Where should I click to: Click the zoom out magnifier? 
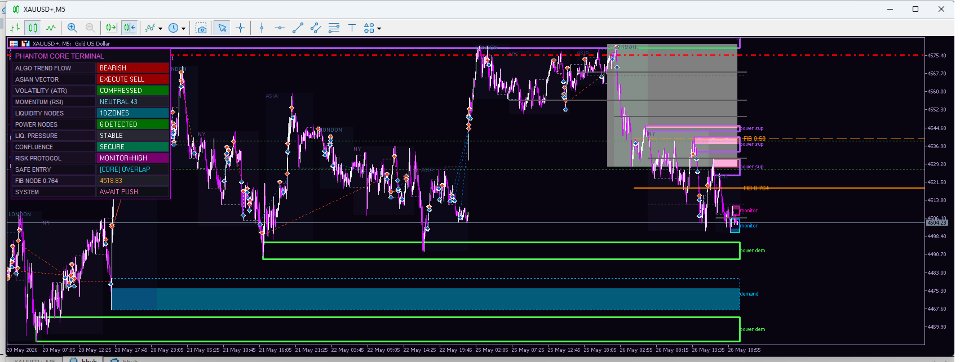click(x=90, y=28)
